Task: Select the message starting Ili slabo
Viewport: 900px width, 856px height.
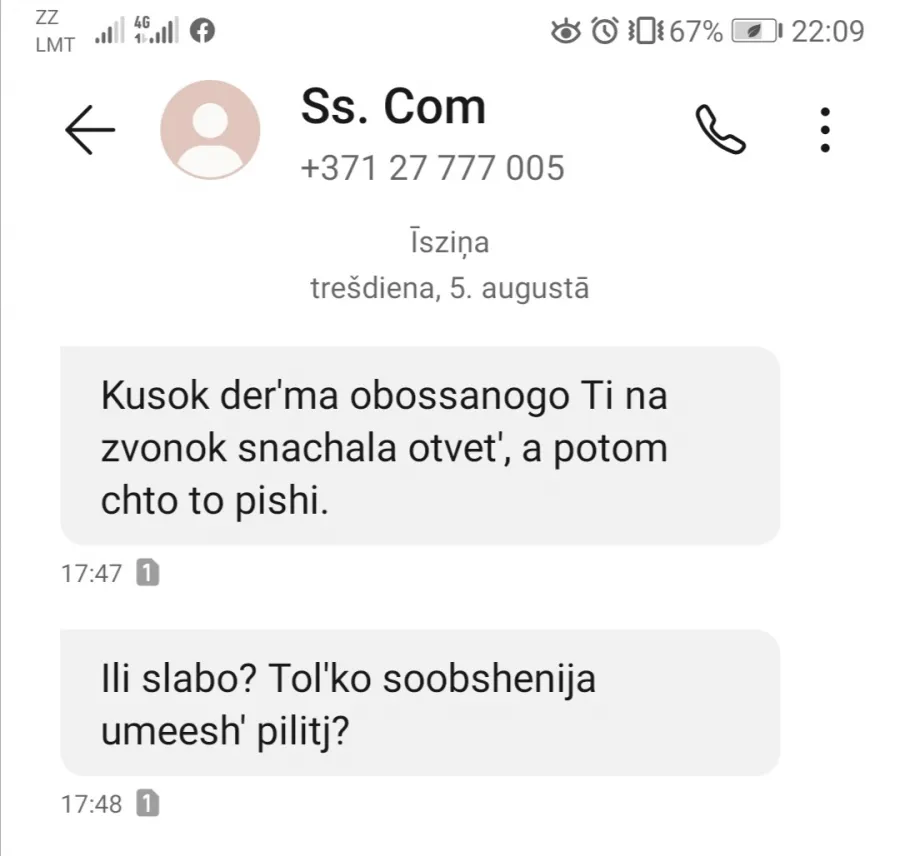Action: [x=420, y=703]
